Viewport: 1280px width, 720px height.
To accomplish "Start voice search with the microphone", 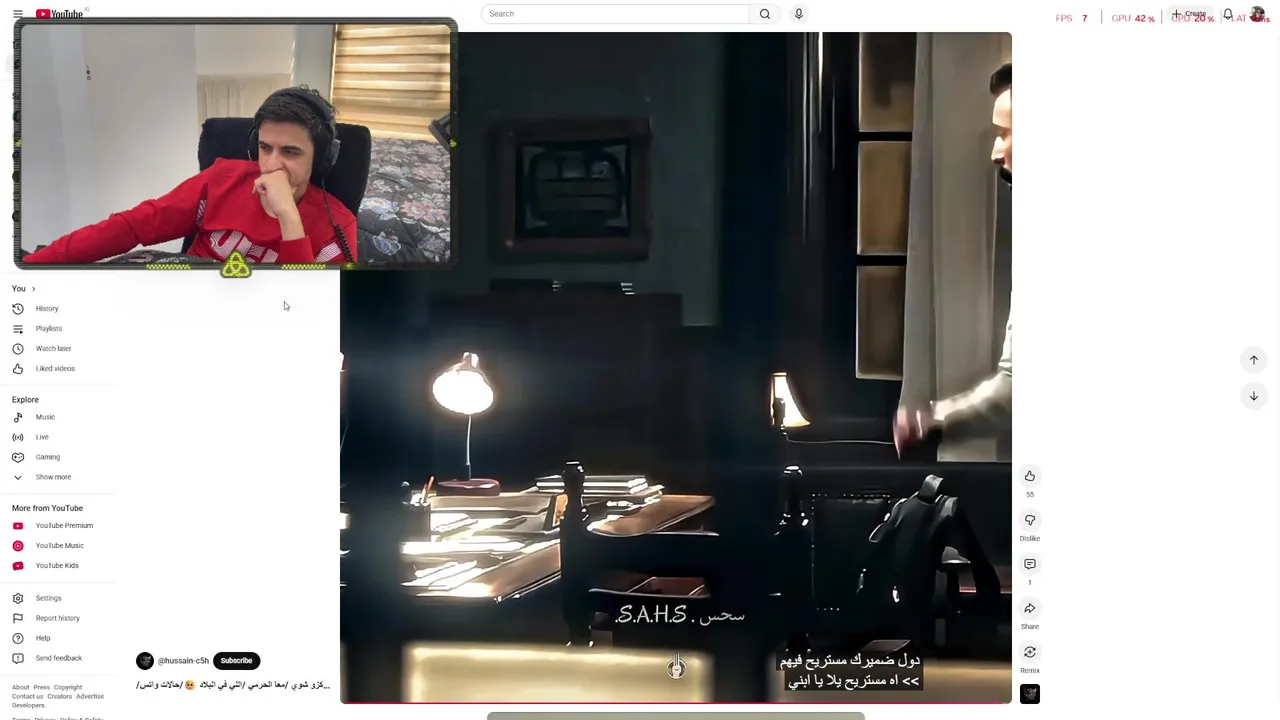I will [x=798, y=14].
